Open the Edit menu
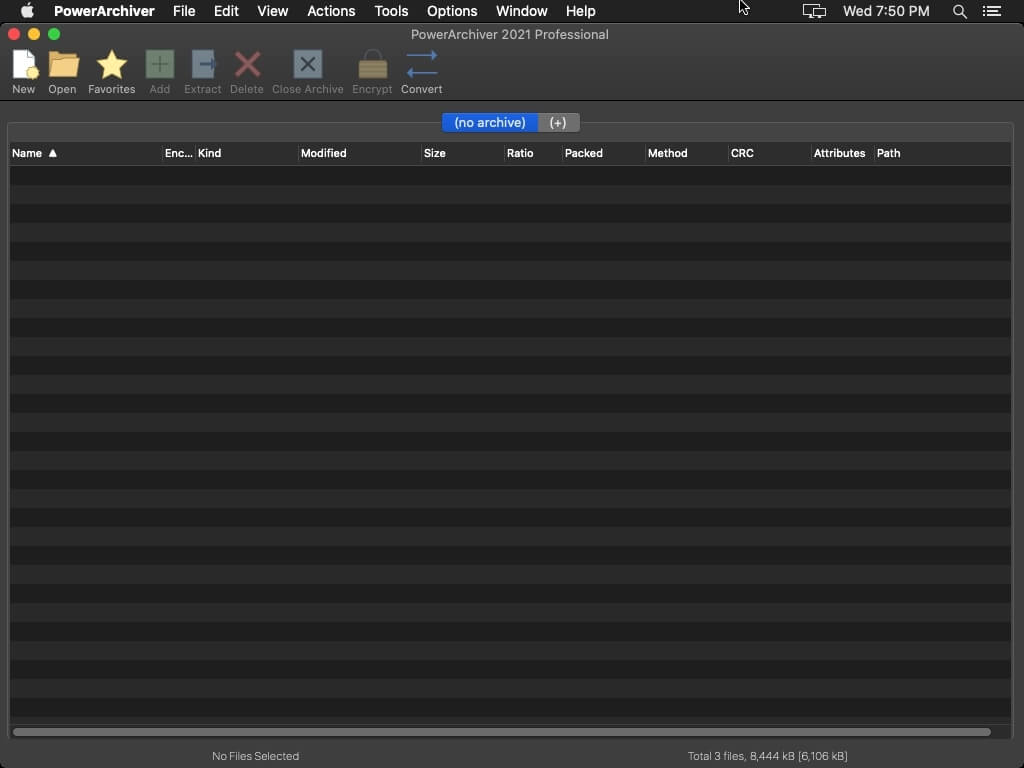The height and width of the screenshot is (768, 1024). (226, 11)
